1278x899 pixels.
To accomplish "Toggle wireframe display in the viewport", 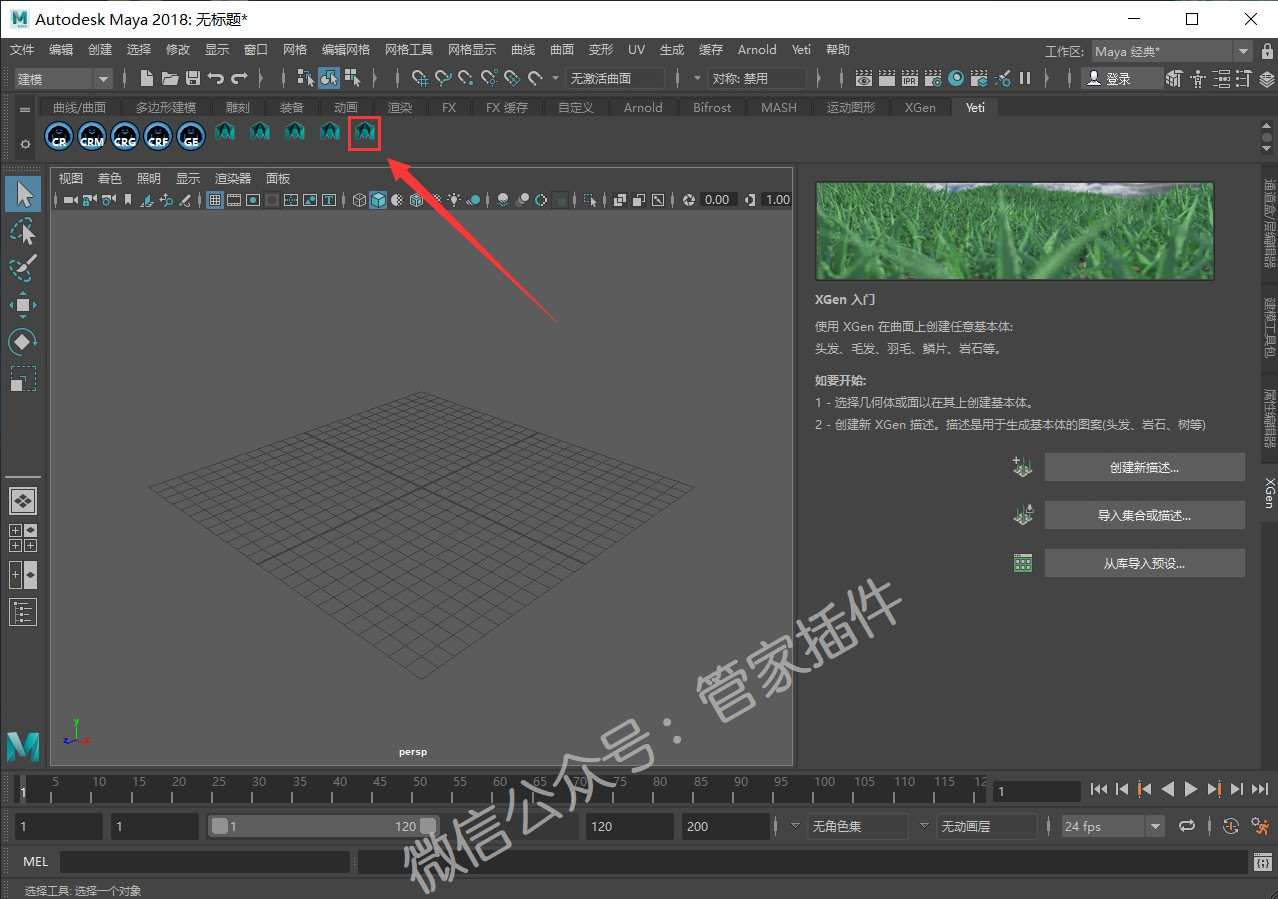I will point(359,200).
